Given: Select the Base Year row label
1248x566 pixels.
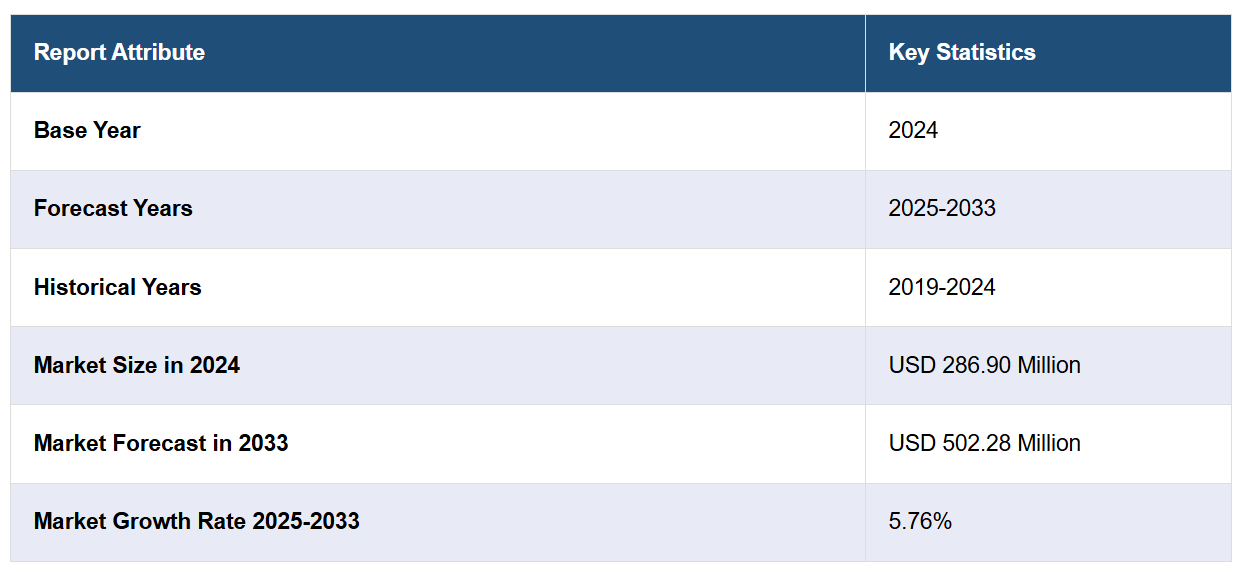Looking at the screenshot, I should tap(87, 130).
